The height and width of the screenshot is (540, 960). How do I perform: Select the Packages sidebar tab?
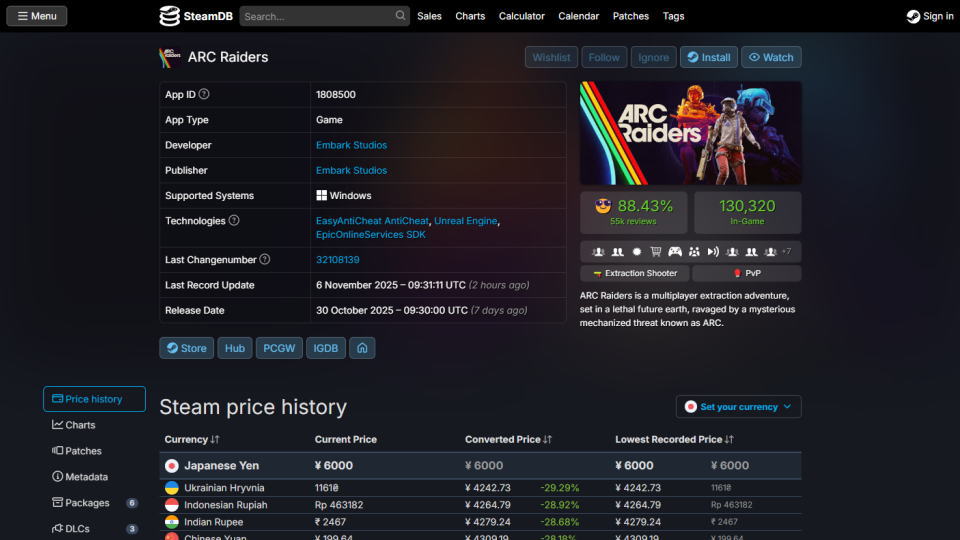click(94, 503)
